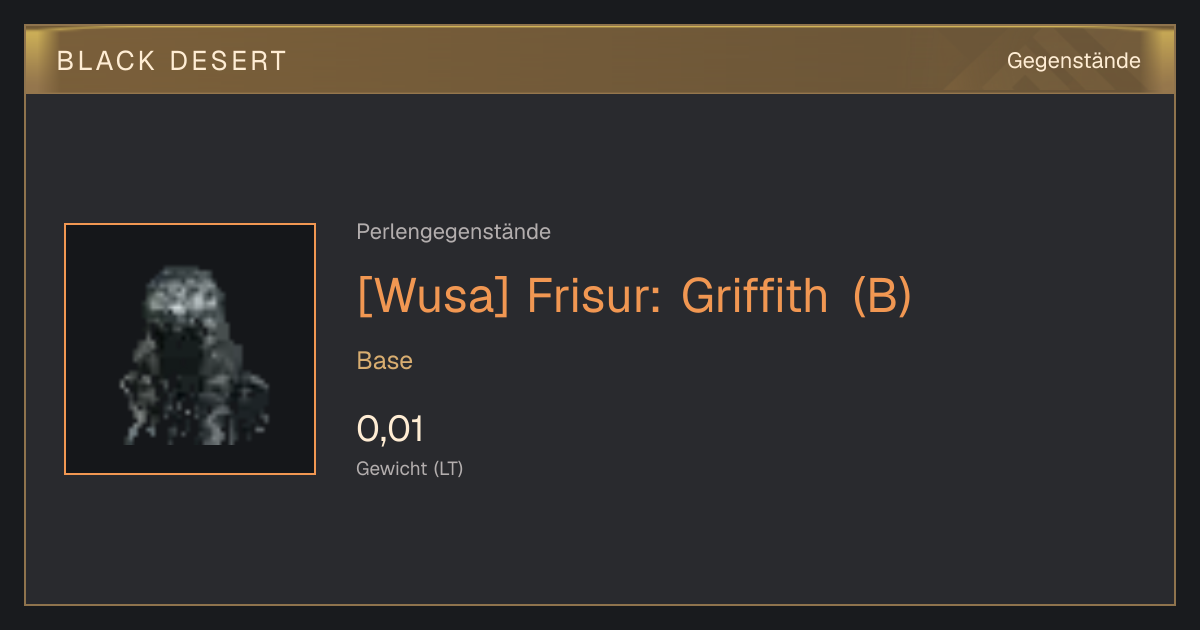The height and width of the screenshot is (630, 1200).
Task: Open the Gegenstände link in header
Action: pos(1073,61)
